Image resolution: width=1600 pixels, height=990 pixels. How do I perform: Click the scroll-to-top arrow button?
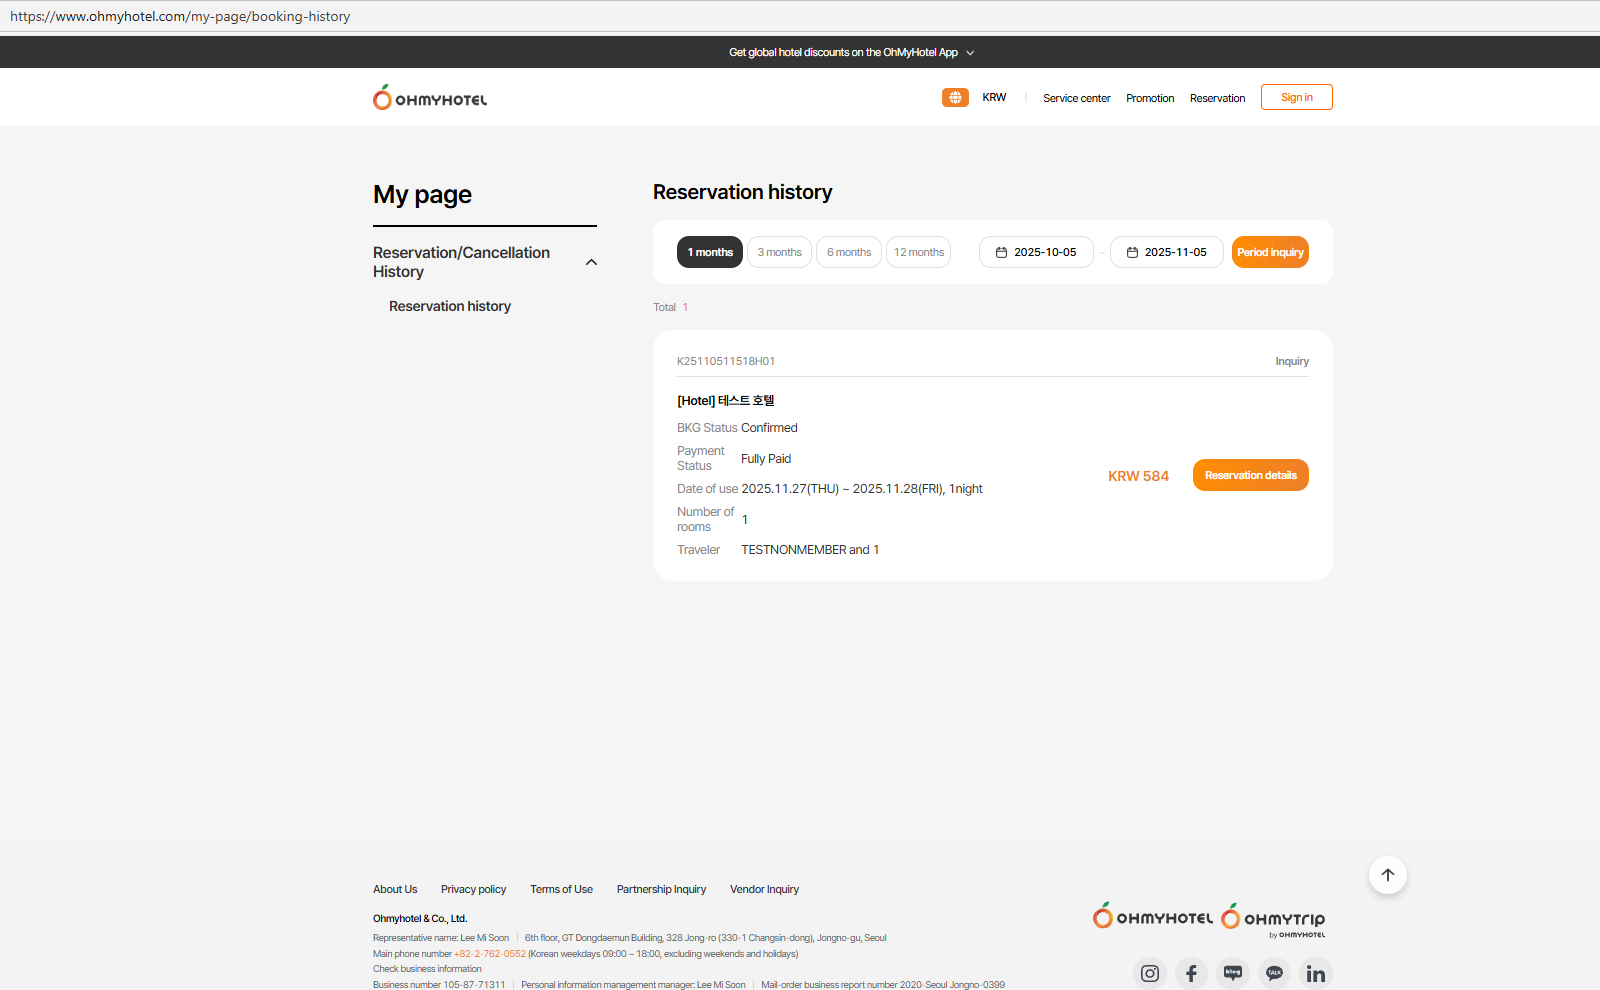(1388, 875)
